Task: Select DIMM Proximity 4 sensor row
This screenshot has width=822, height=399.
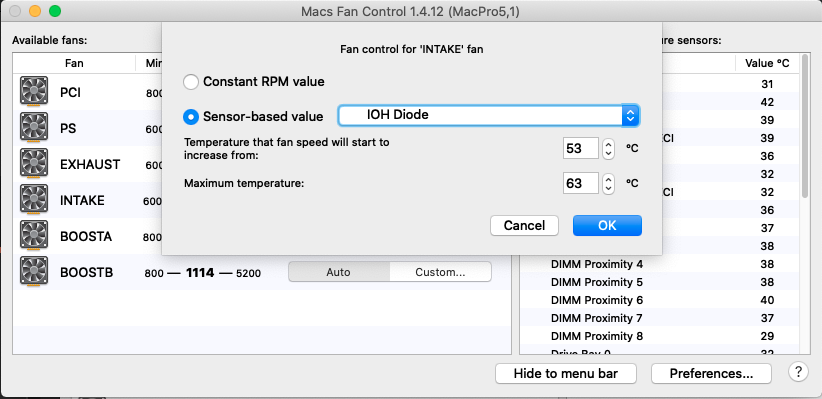Action: click(x=659, y=264)
